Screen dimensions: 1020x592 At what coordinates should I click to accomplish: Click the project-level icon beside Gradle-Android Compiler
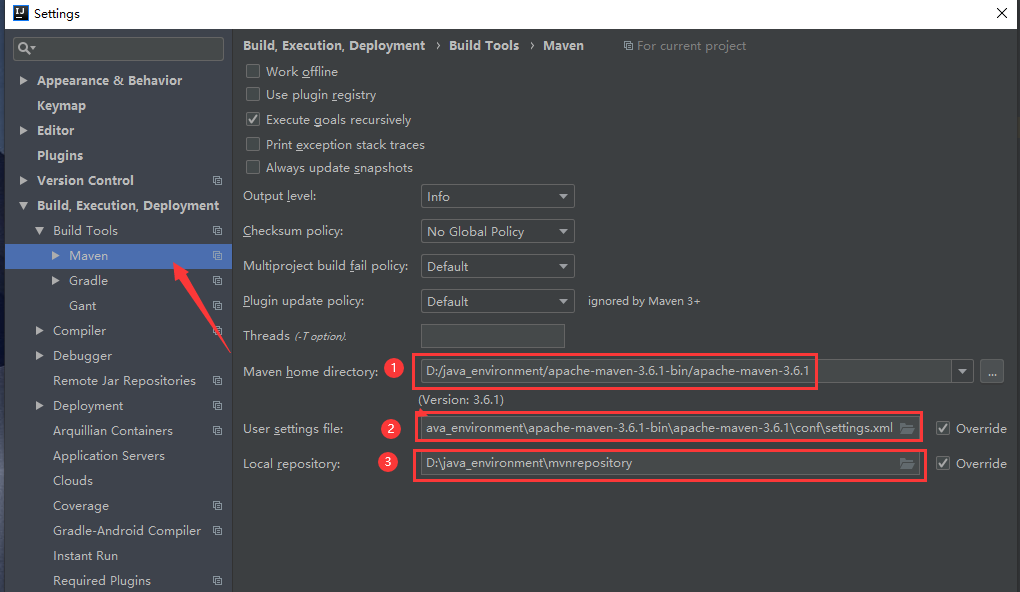click(217, 531)
